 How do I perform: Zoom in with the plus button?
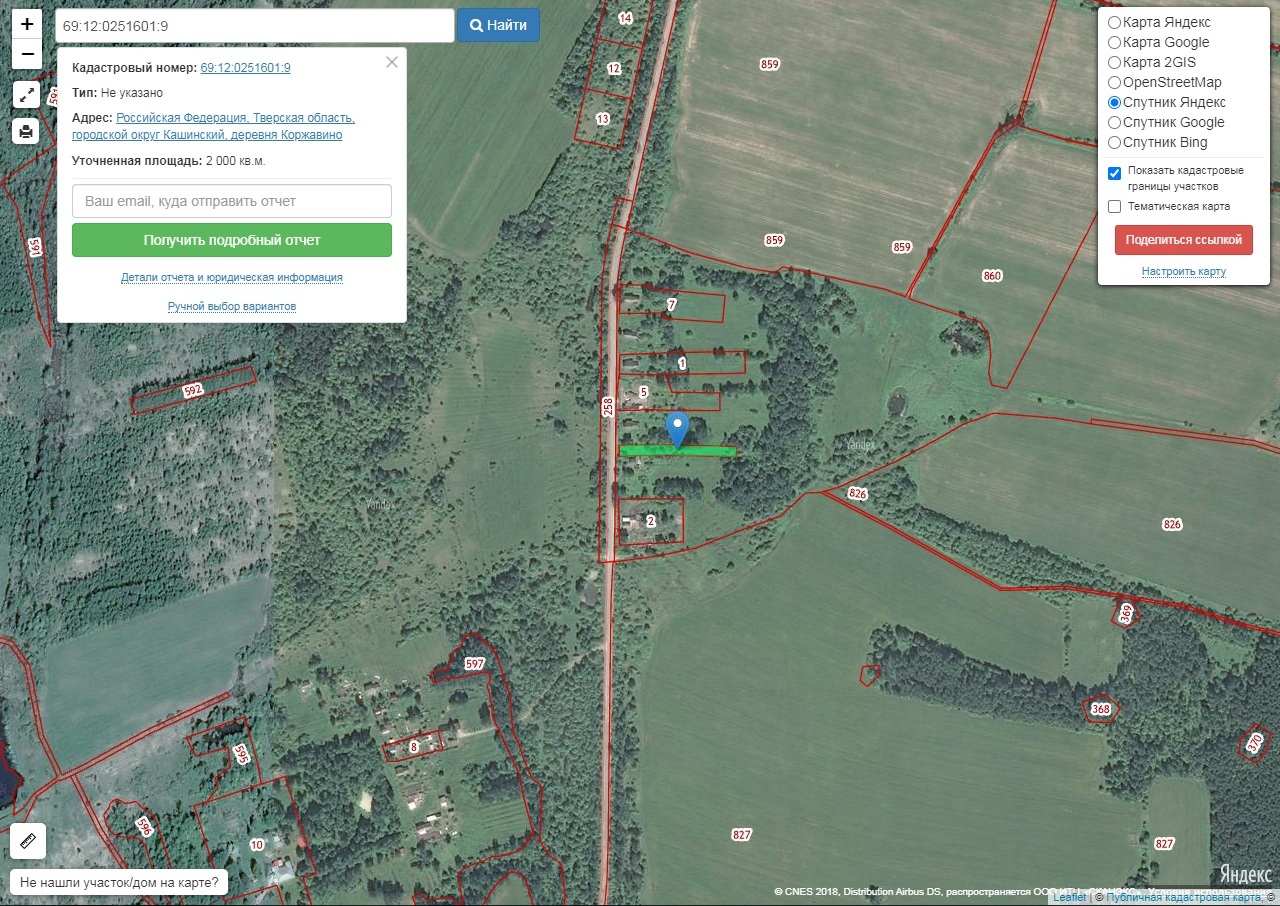tap(27, 24)
